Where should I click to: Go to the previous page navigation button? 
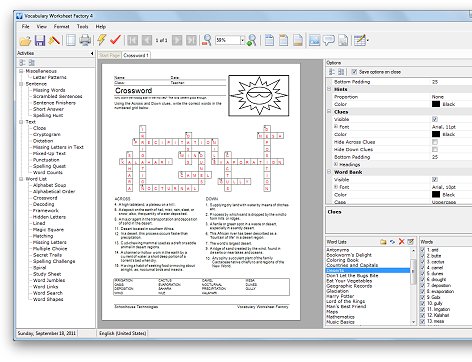point(147,40)
